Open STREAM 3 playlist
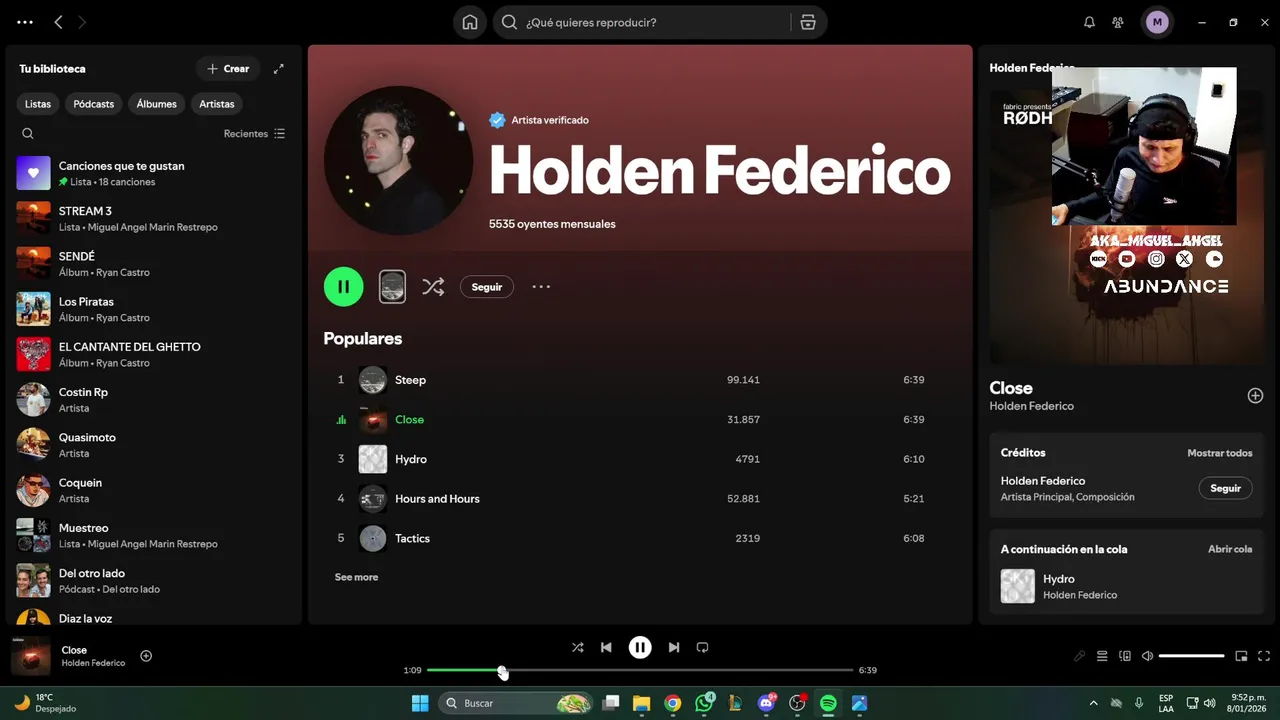 [155, 218]
